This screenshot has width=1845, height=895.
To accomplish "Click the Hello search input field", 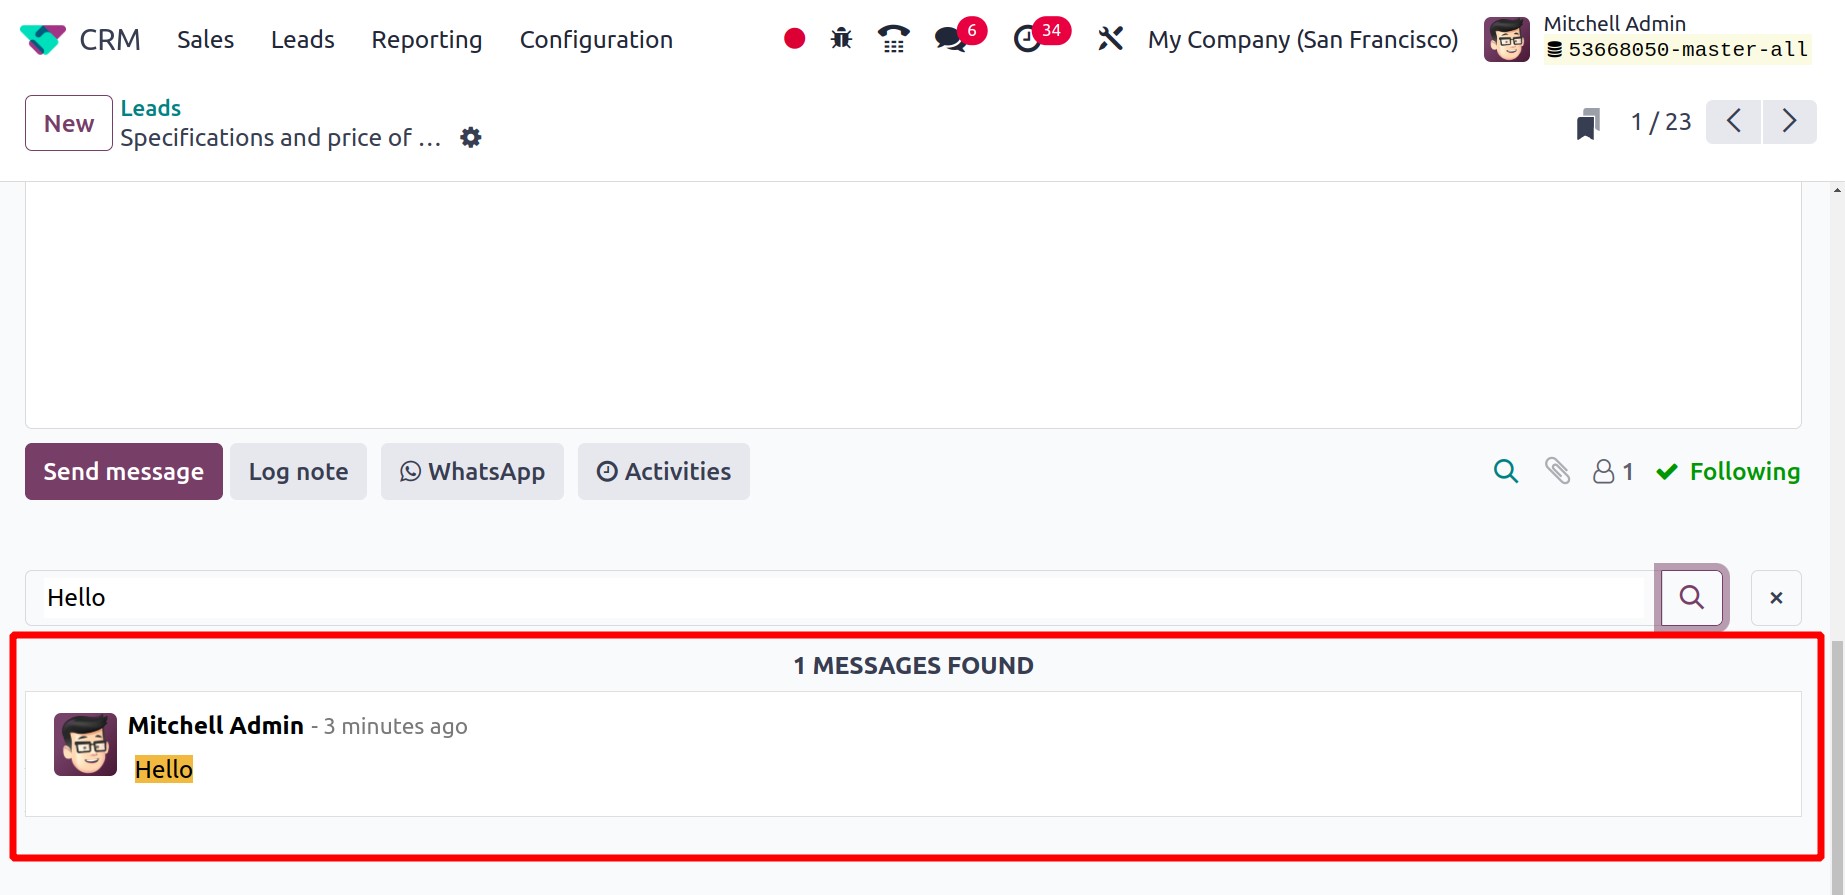I will coord(842,598).
